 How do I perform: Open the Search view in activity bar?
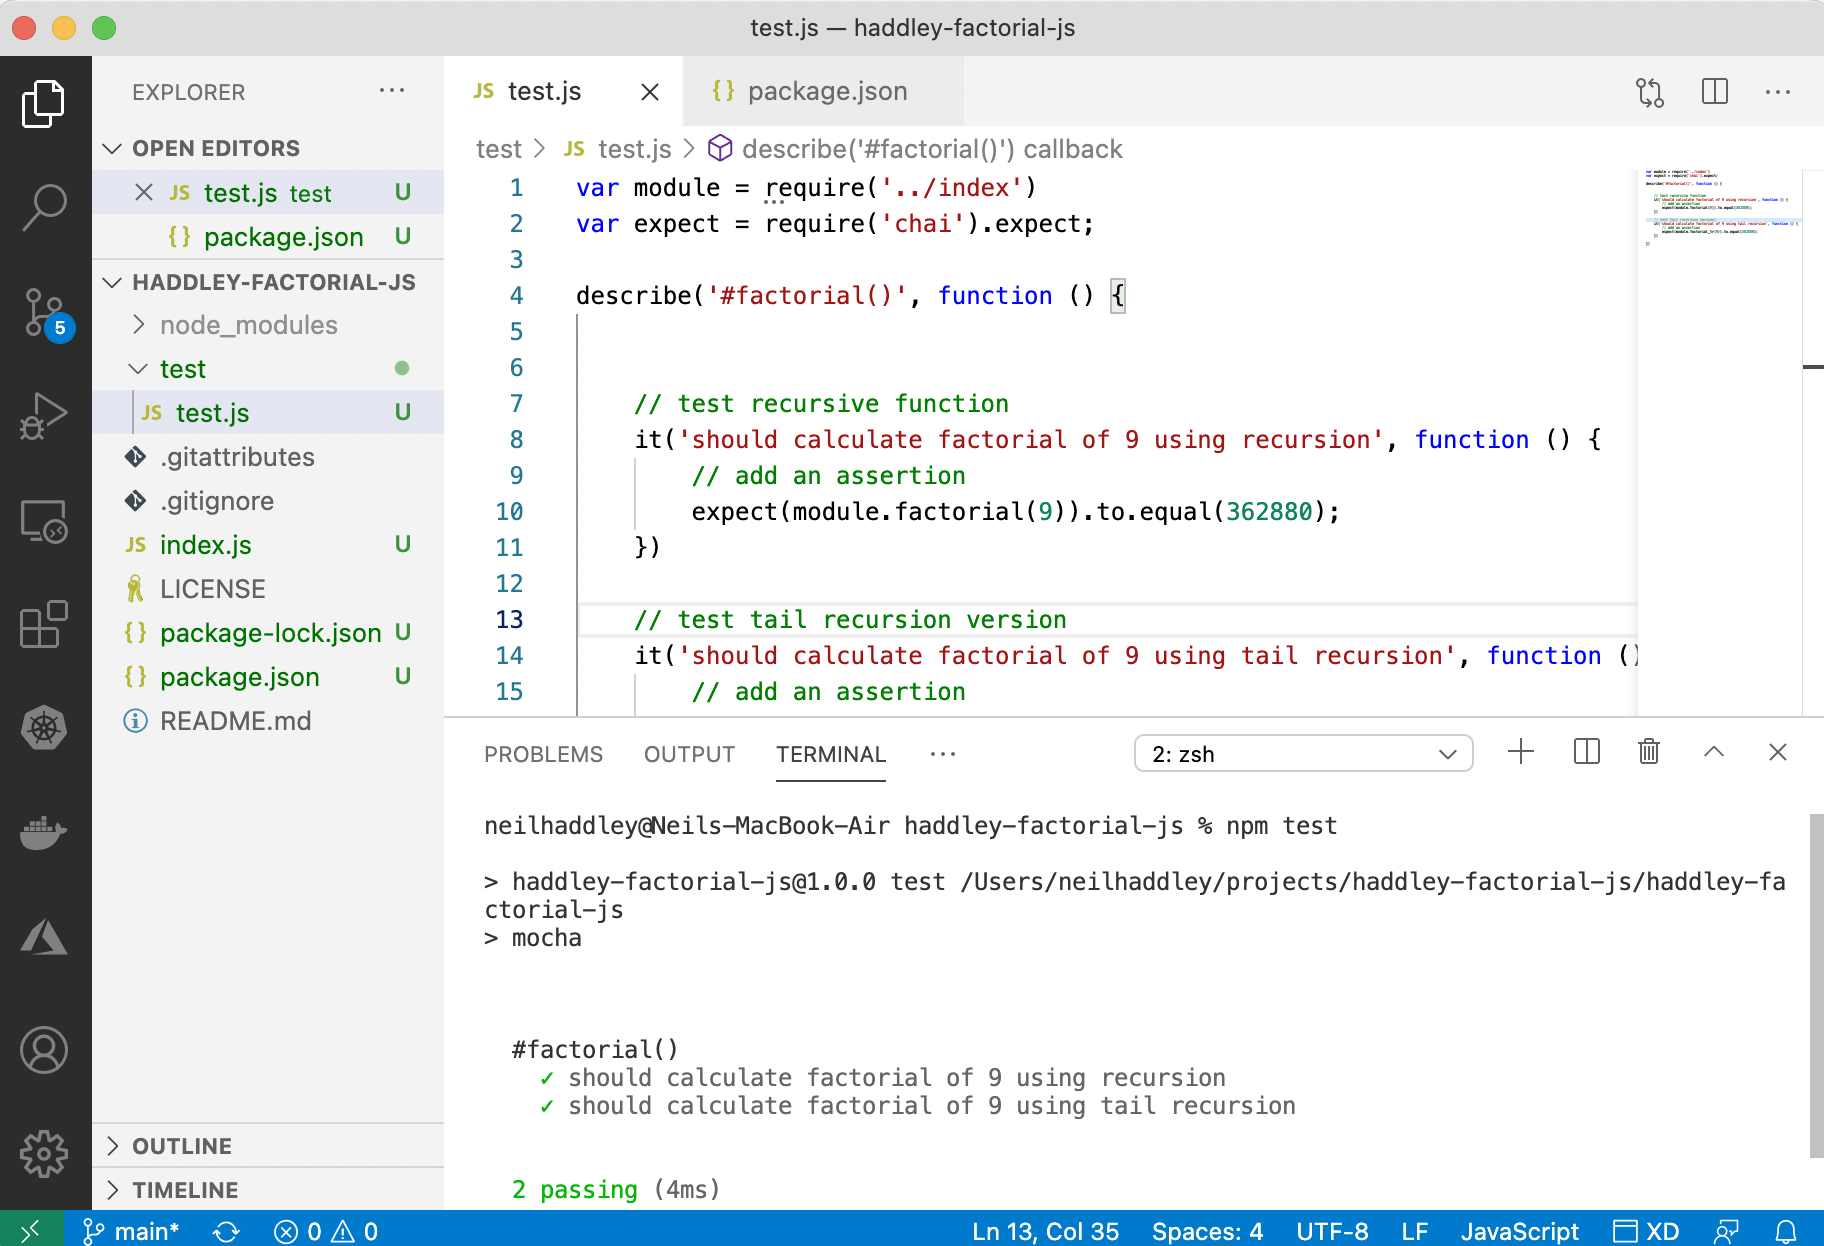coord(44,207)
